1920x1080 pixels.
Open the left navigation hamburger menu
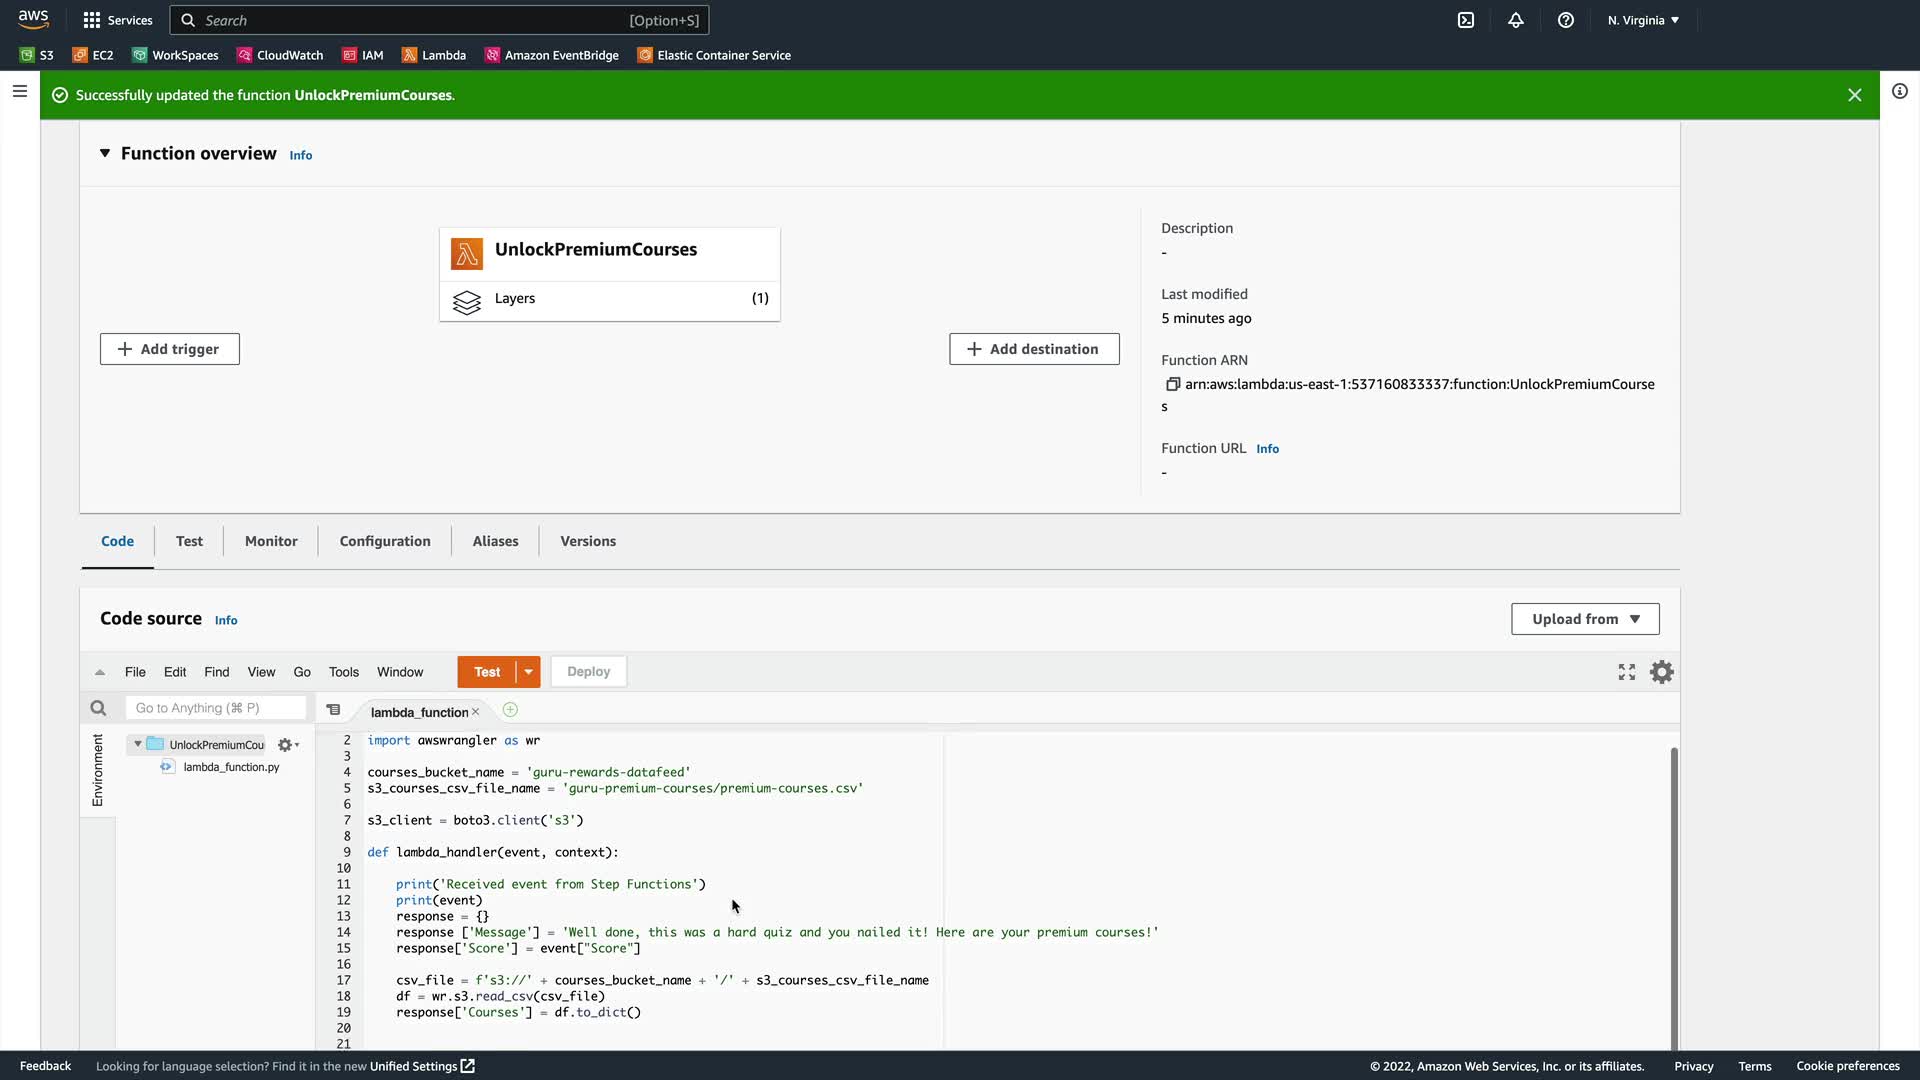(19, 91)
